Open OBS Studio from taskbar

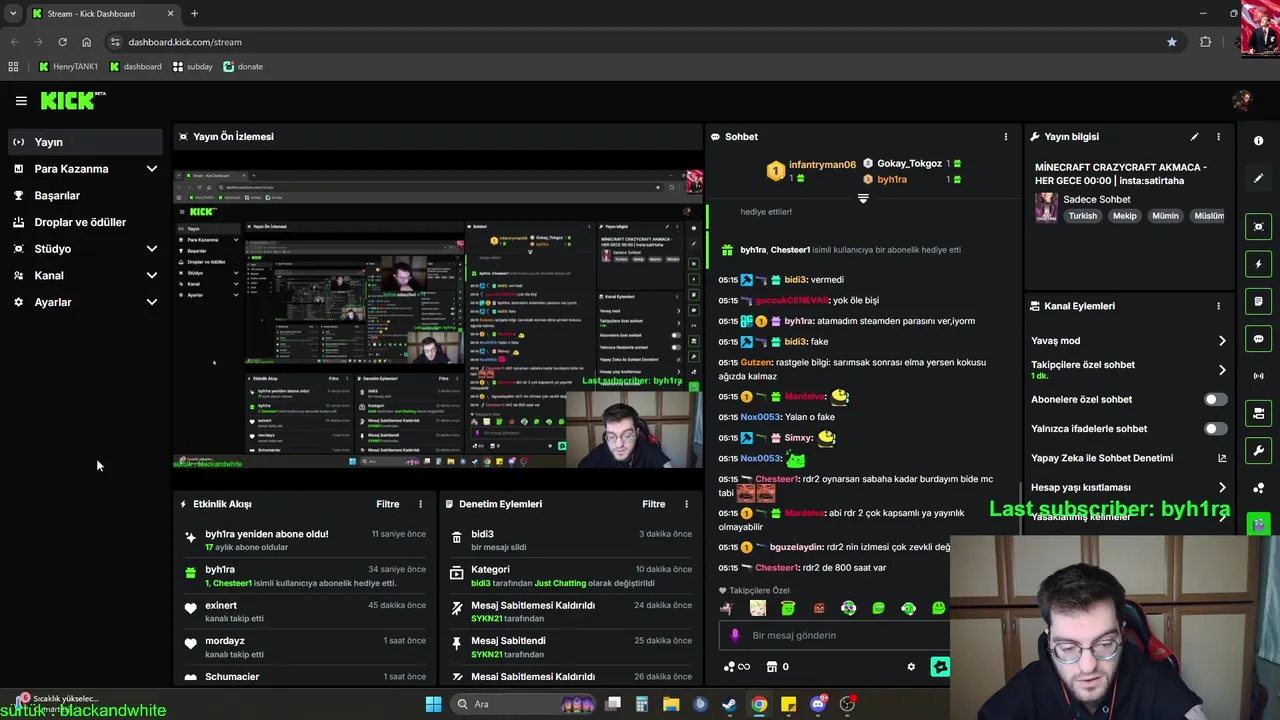(848, 704)
